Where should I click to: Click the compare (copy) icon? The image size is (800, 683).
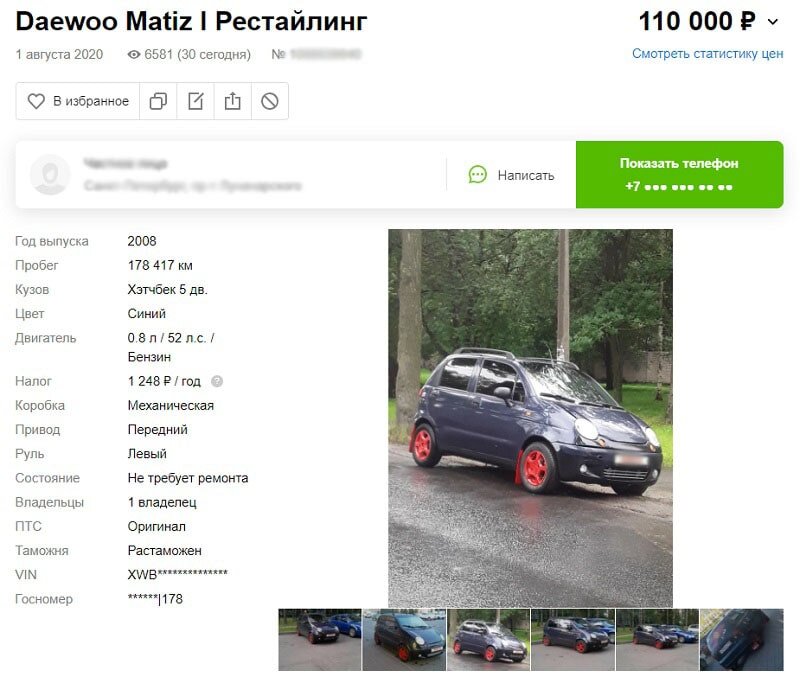[158, 101]
